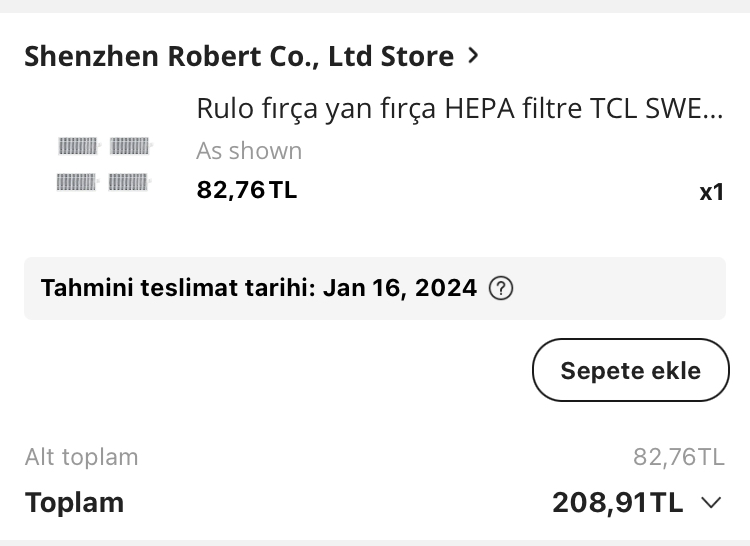The width and height of the screenshot is (750, 546).
Task: Click the bottom-right filter in the product image
Action: (x=129, y=182)
